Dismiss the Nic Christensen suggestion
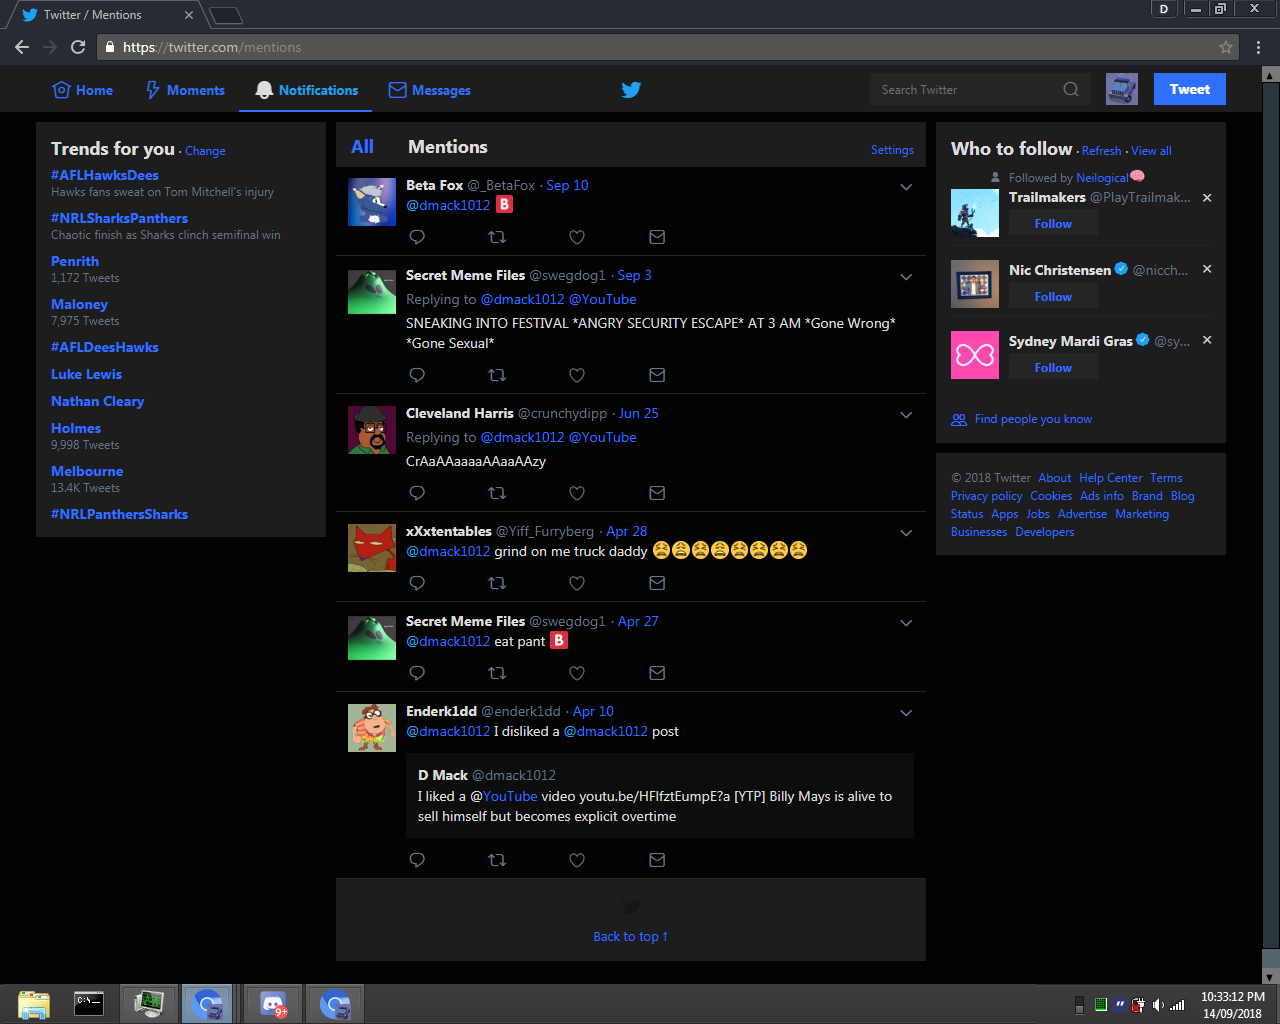Image resolution: width=1280 pixels, height=1024 pixels. click(1207, 269)
